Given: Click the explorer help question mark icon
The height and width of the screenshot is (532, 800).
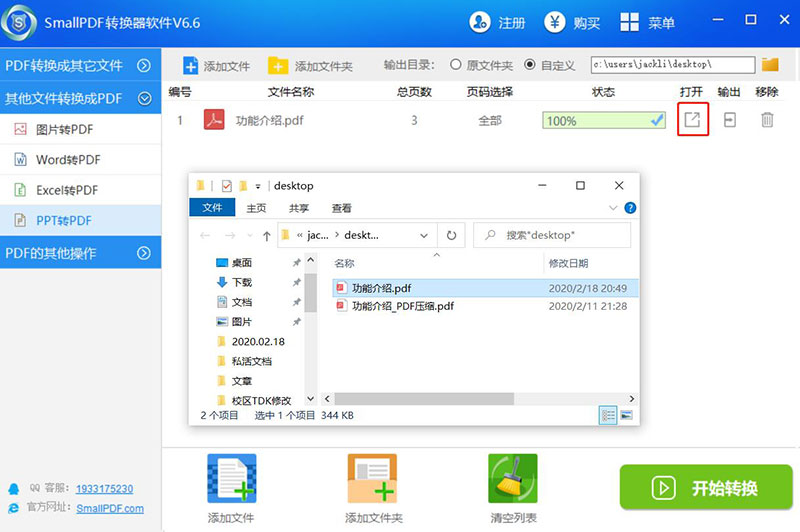Looking at the screenshot, I should (630, 208).
